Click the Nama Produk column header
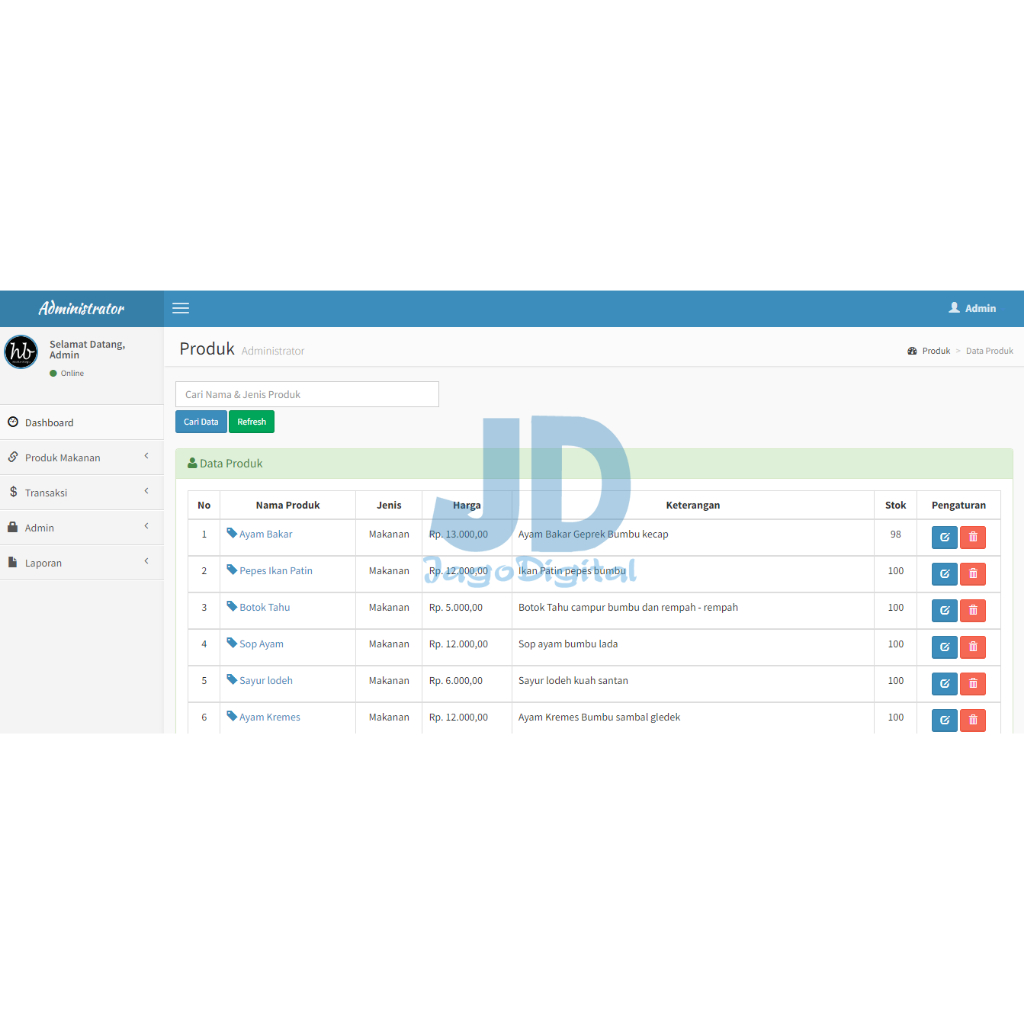 (x=288, y=505)
